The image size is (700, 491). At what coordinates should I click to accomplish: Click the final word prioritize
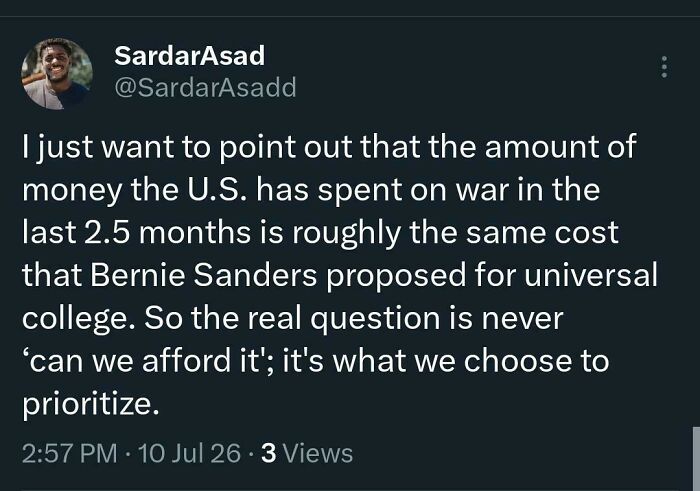[91, 404]
